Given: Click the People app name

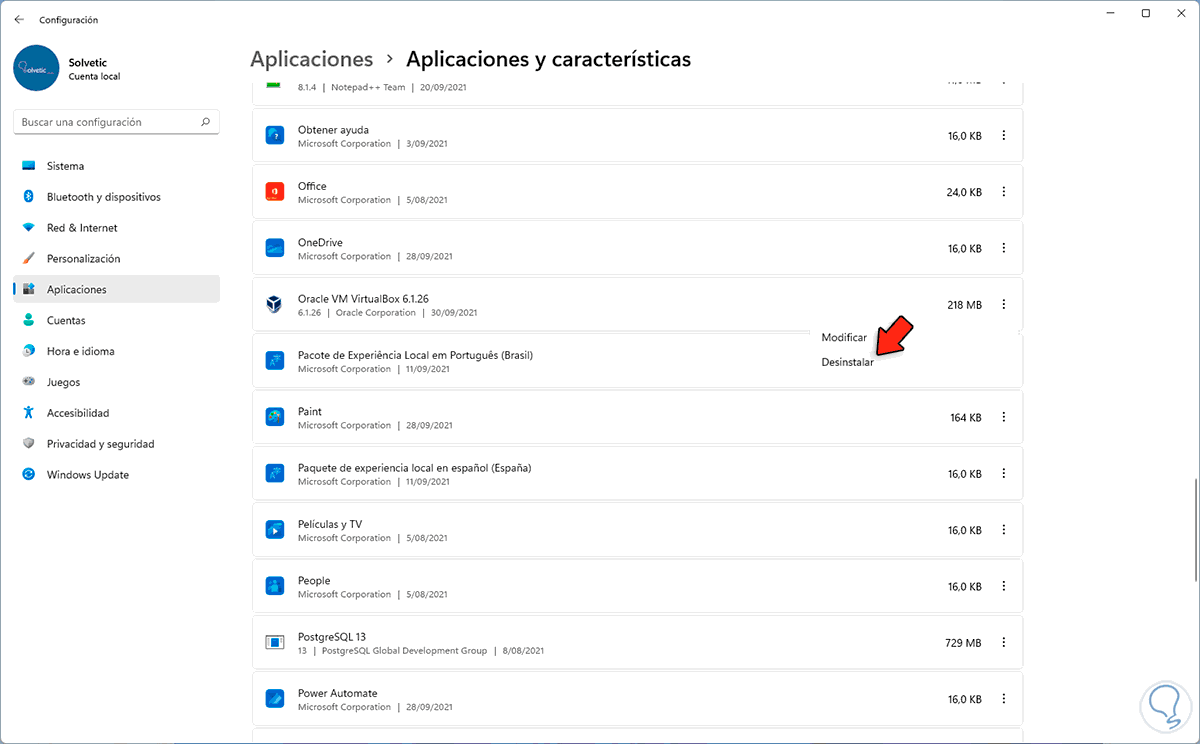Looking at the screenshot, I should (314, 581).
